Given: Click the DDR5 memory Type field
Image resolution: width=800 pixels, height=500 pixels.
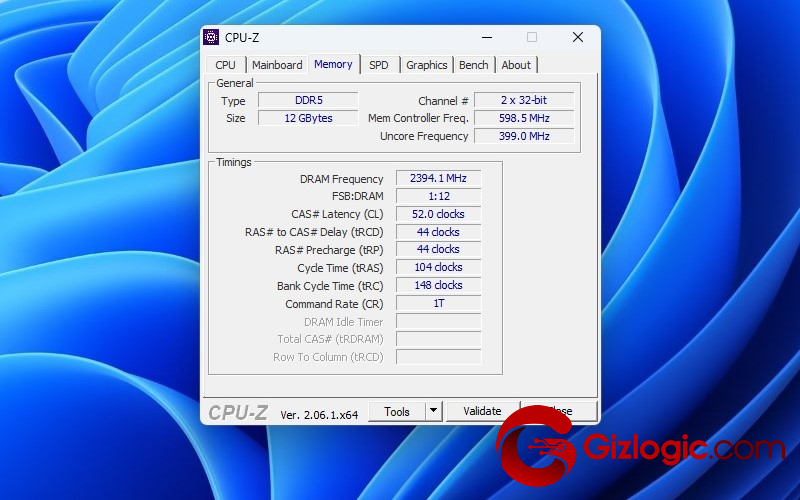Looking at the screenshot, I should (x=307, y=100).
